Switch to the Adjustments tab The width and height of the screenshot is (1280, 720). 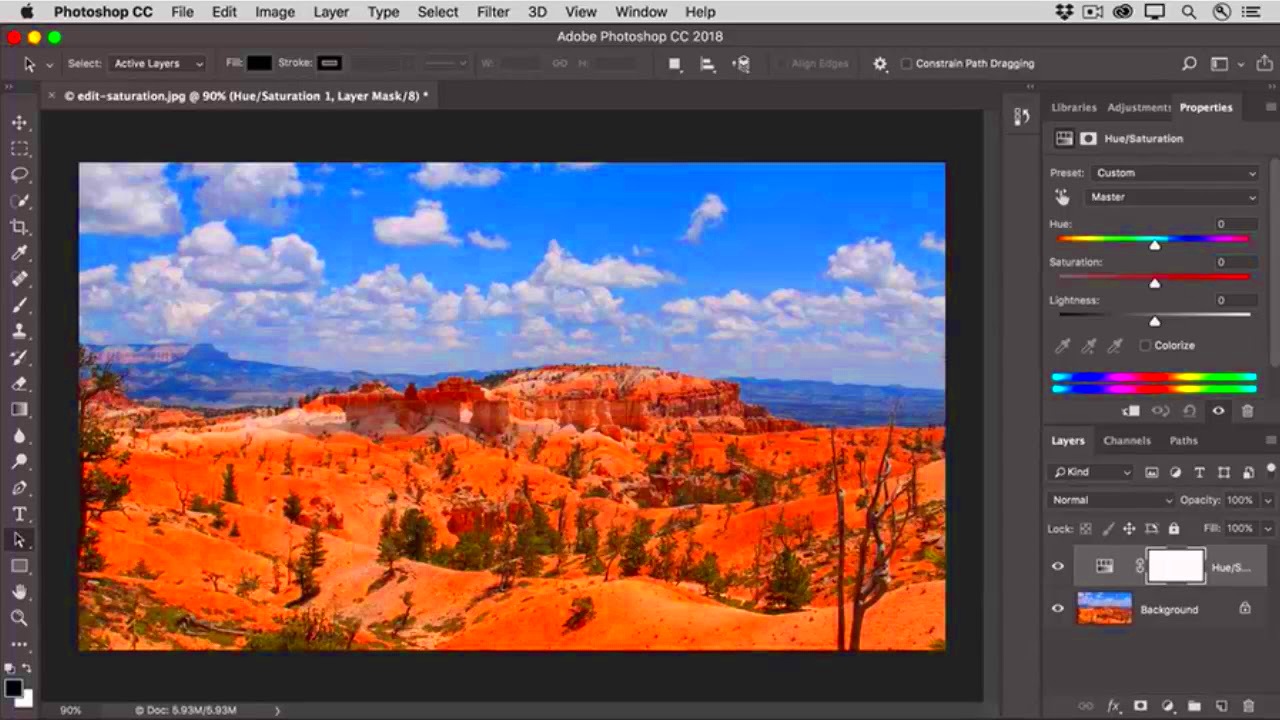pos(1139,107)
